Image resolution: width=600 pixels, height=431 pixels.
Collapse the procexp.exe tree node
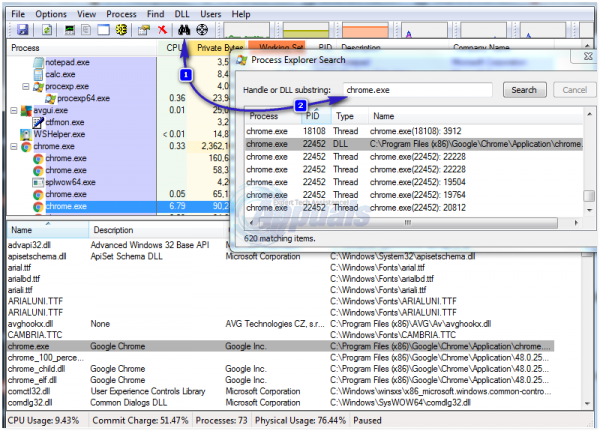pyautogui.click(x=26, y=87)
